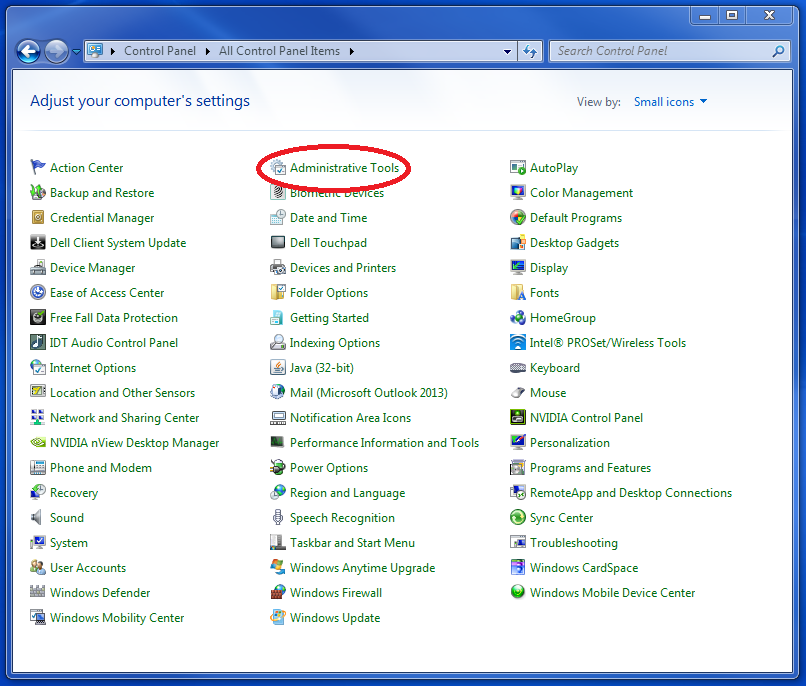Image resolution: width=806 pixels, height=686 pixels.
Task: Click the Forward navigation arrow button
Action: pyautogui.click(x=57, y=51)
